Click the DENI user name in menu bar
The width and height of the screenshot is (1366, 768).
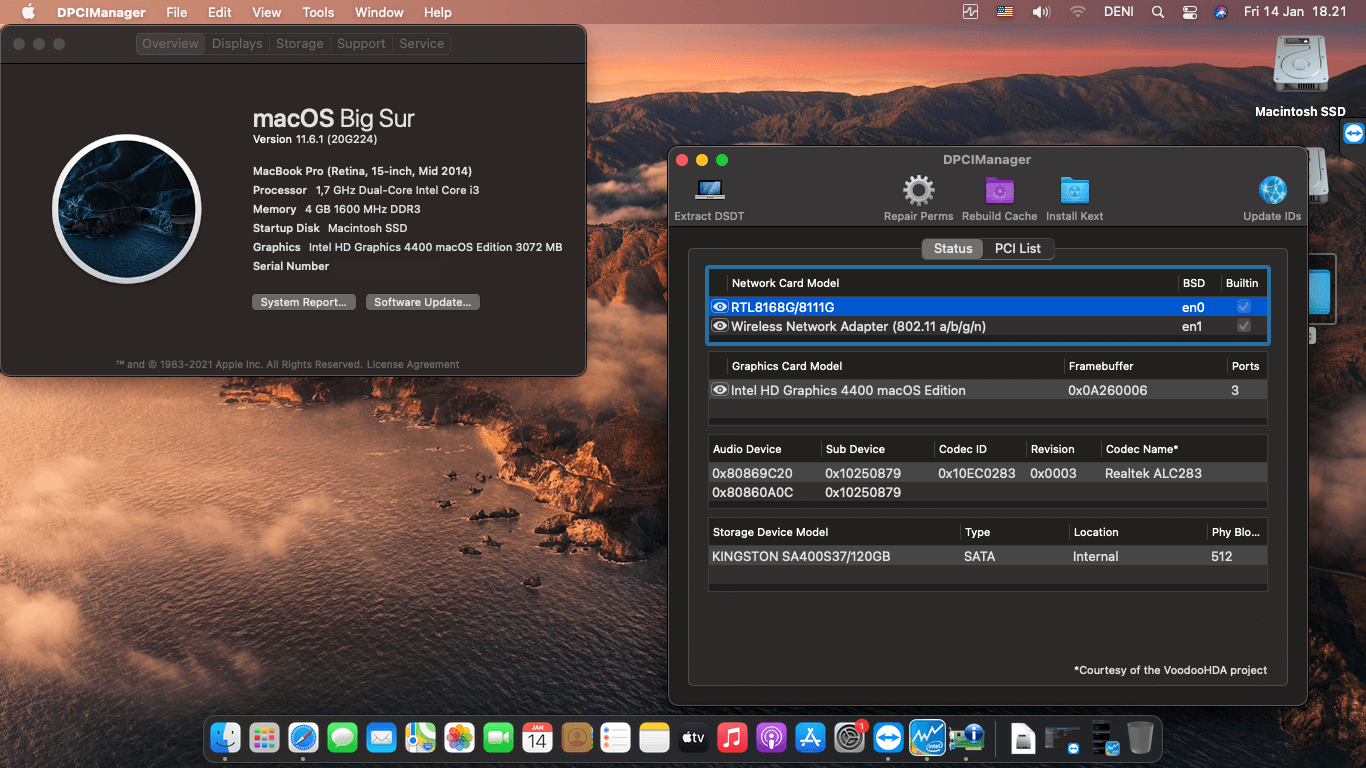[1119, 12]
